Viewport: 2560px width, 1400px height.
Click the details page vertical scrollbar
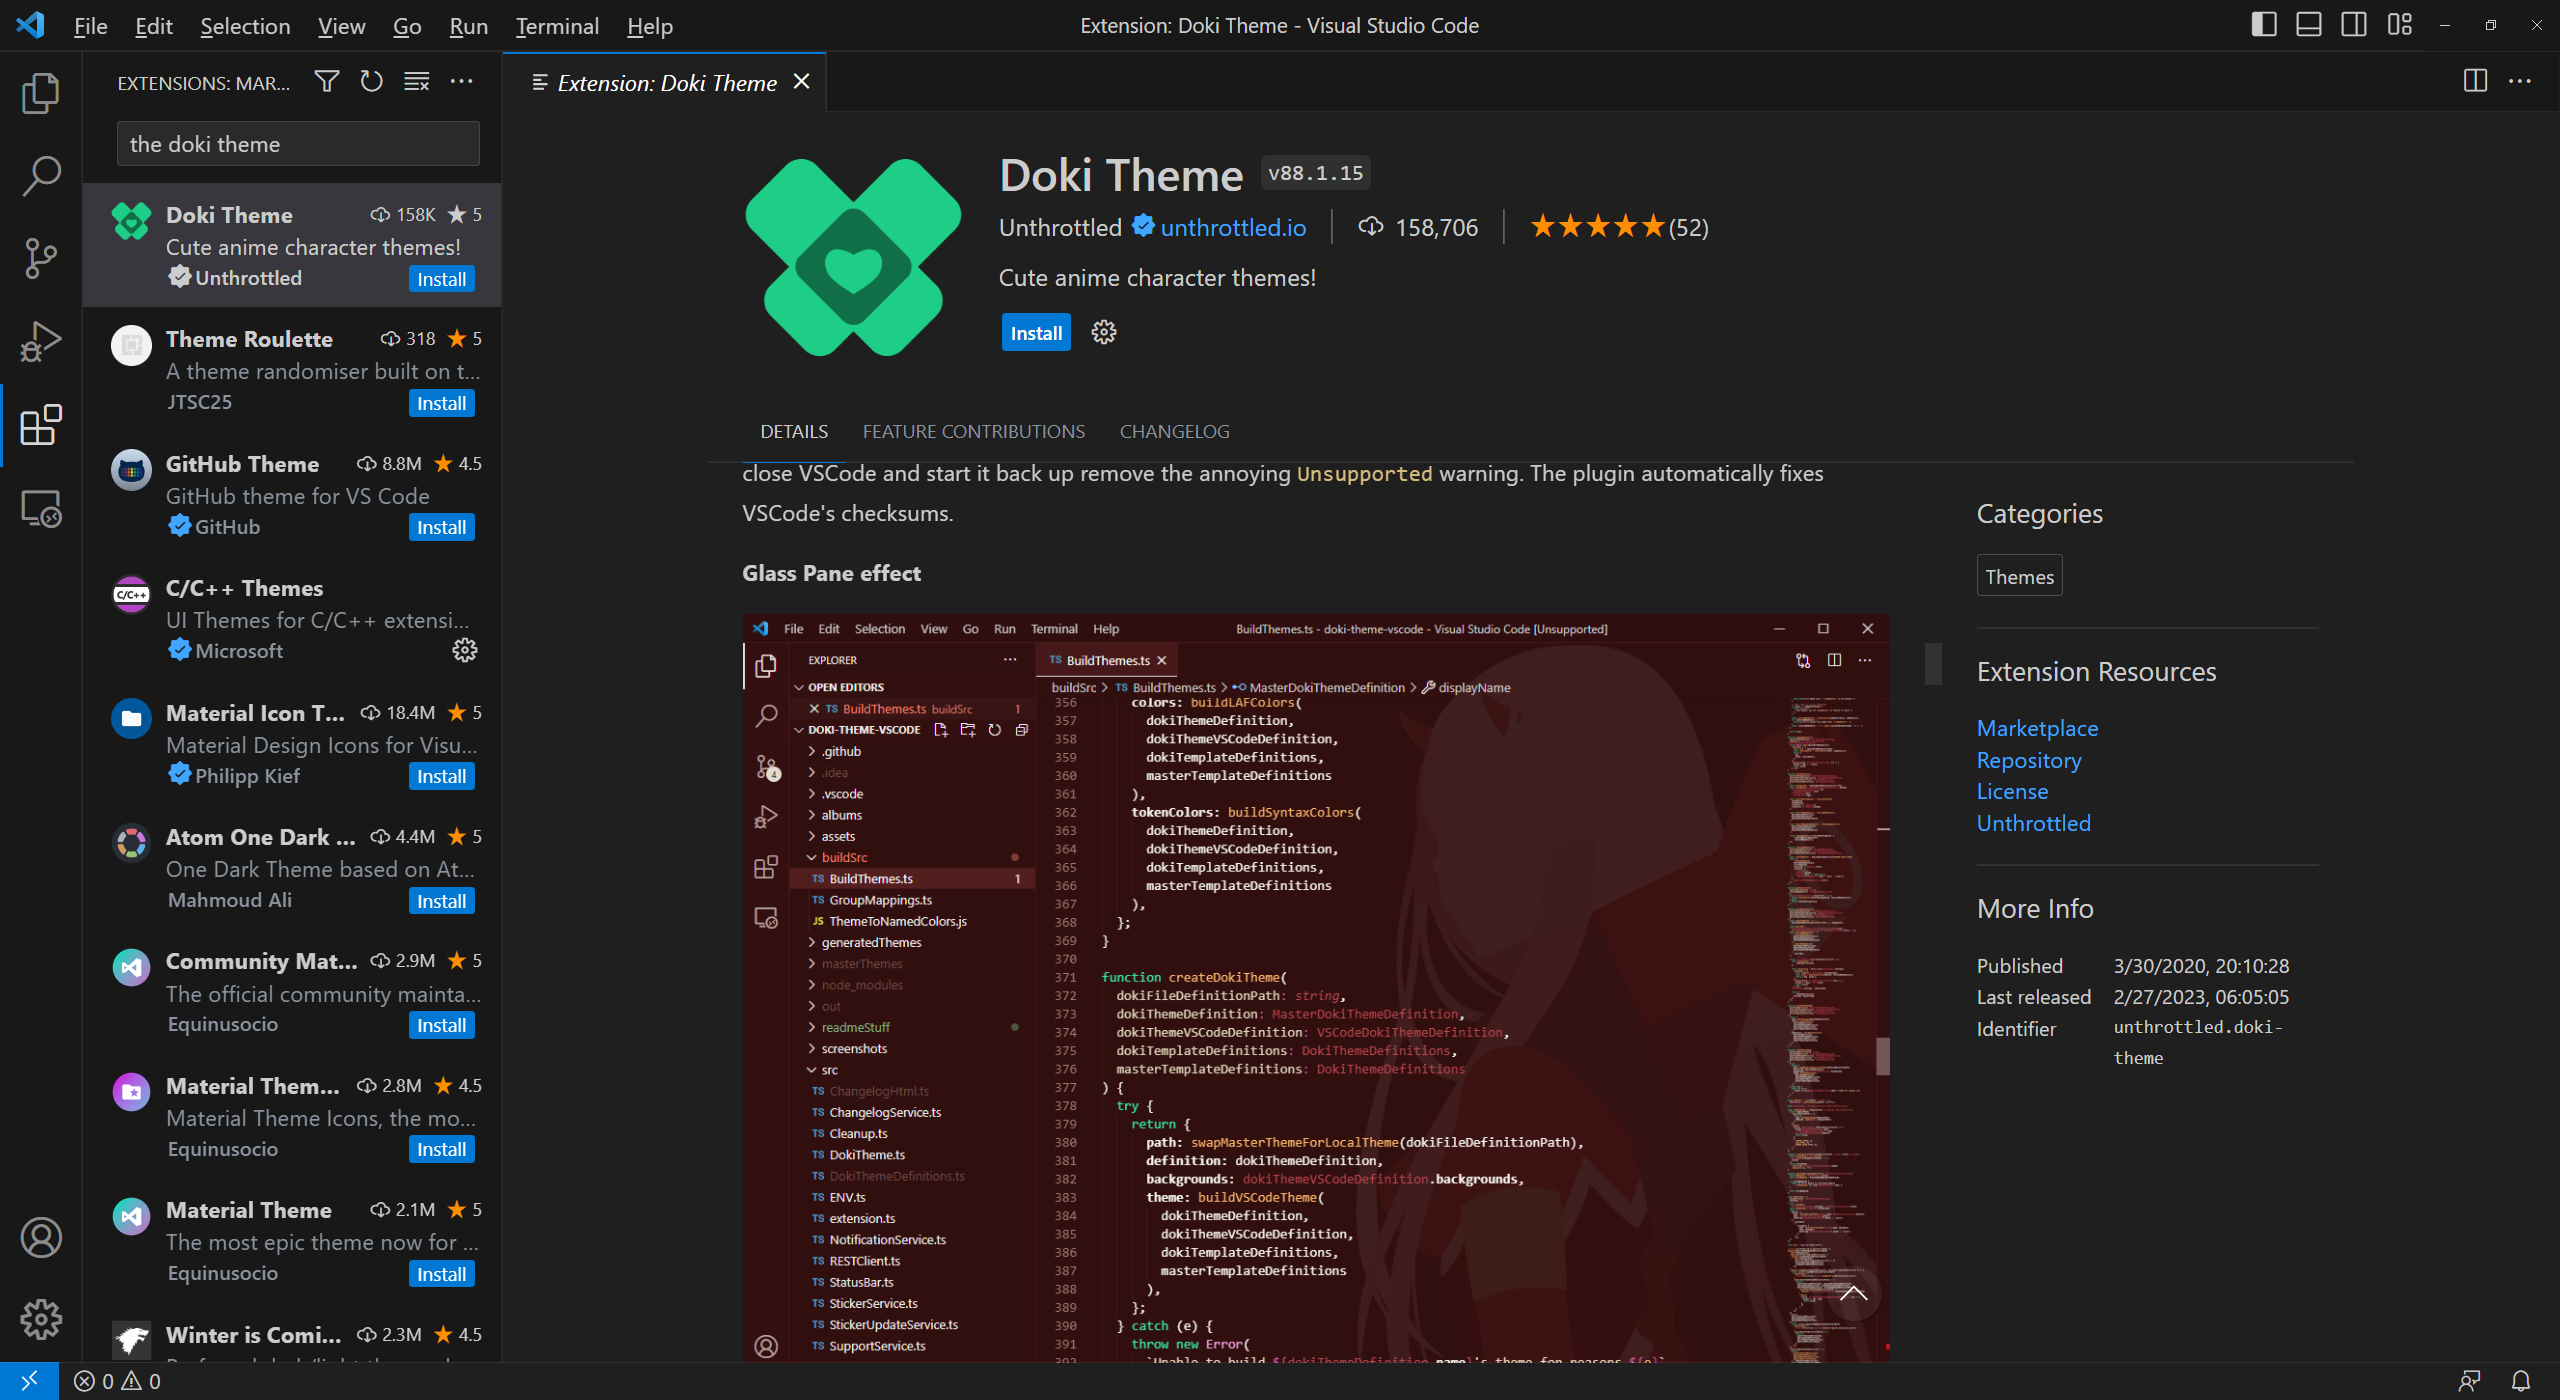[x=1933, y=664]
